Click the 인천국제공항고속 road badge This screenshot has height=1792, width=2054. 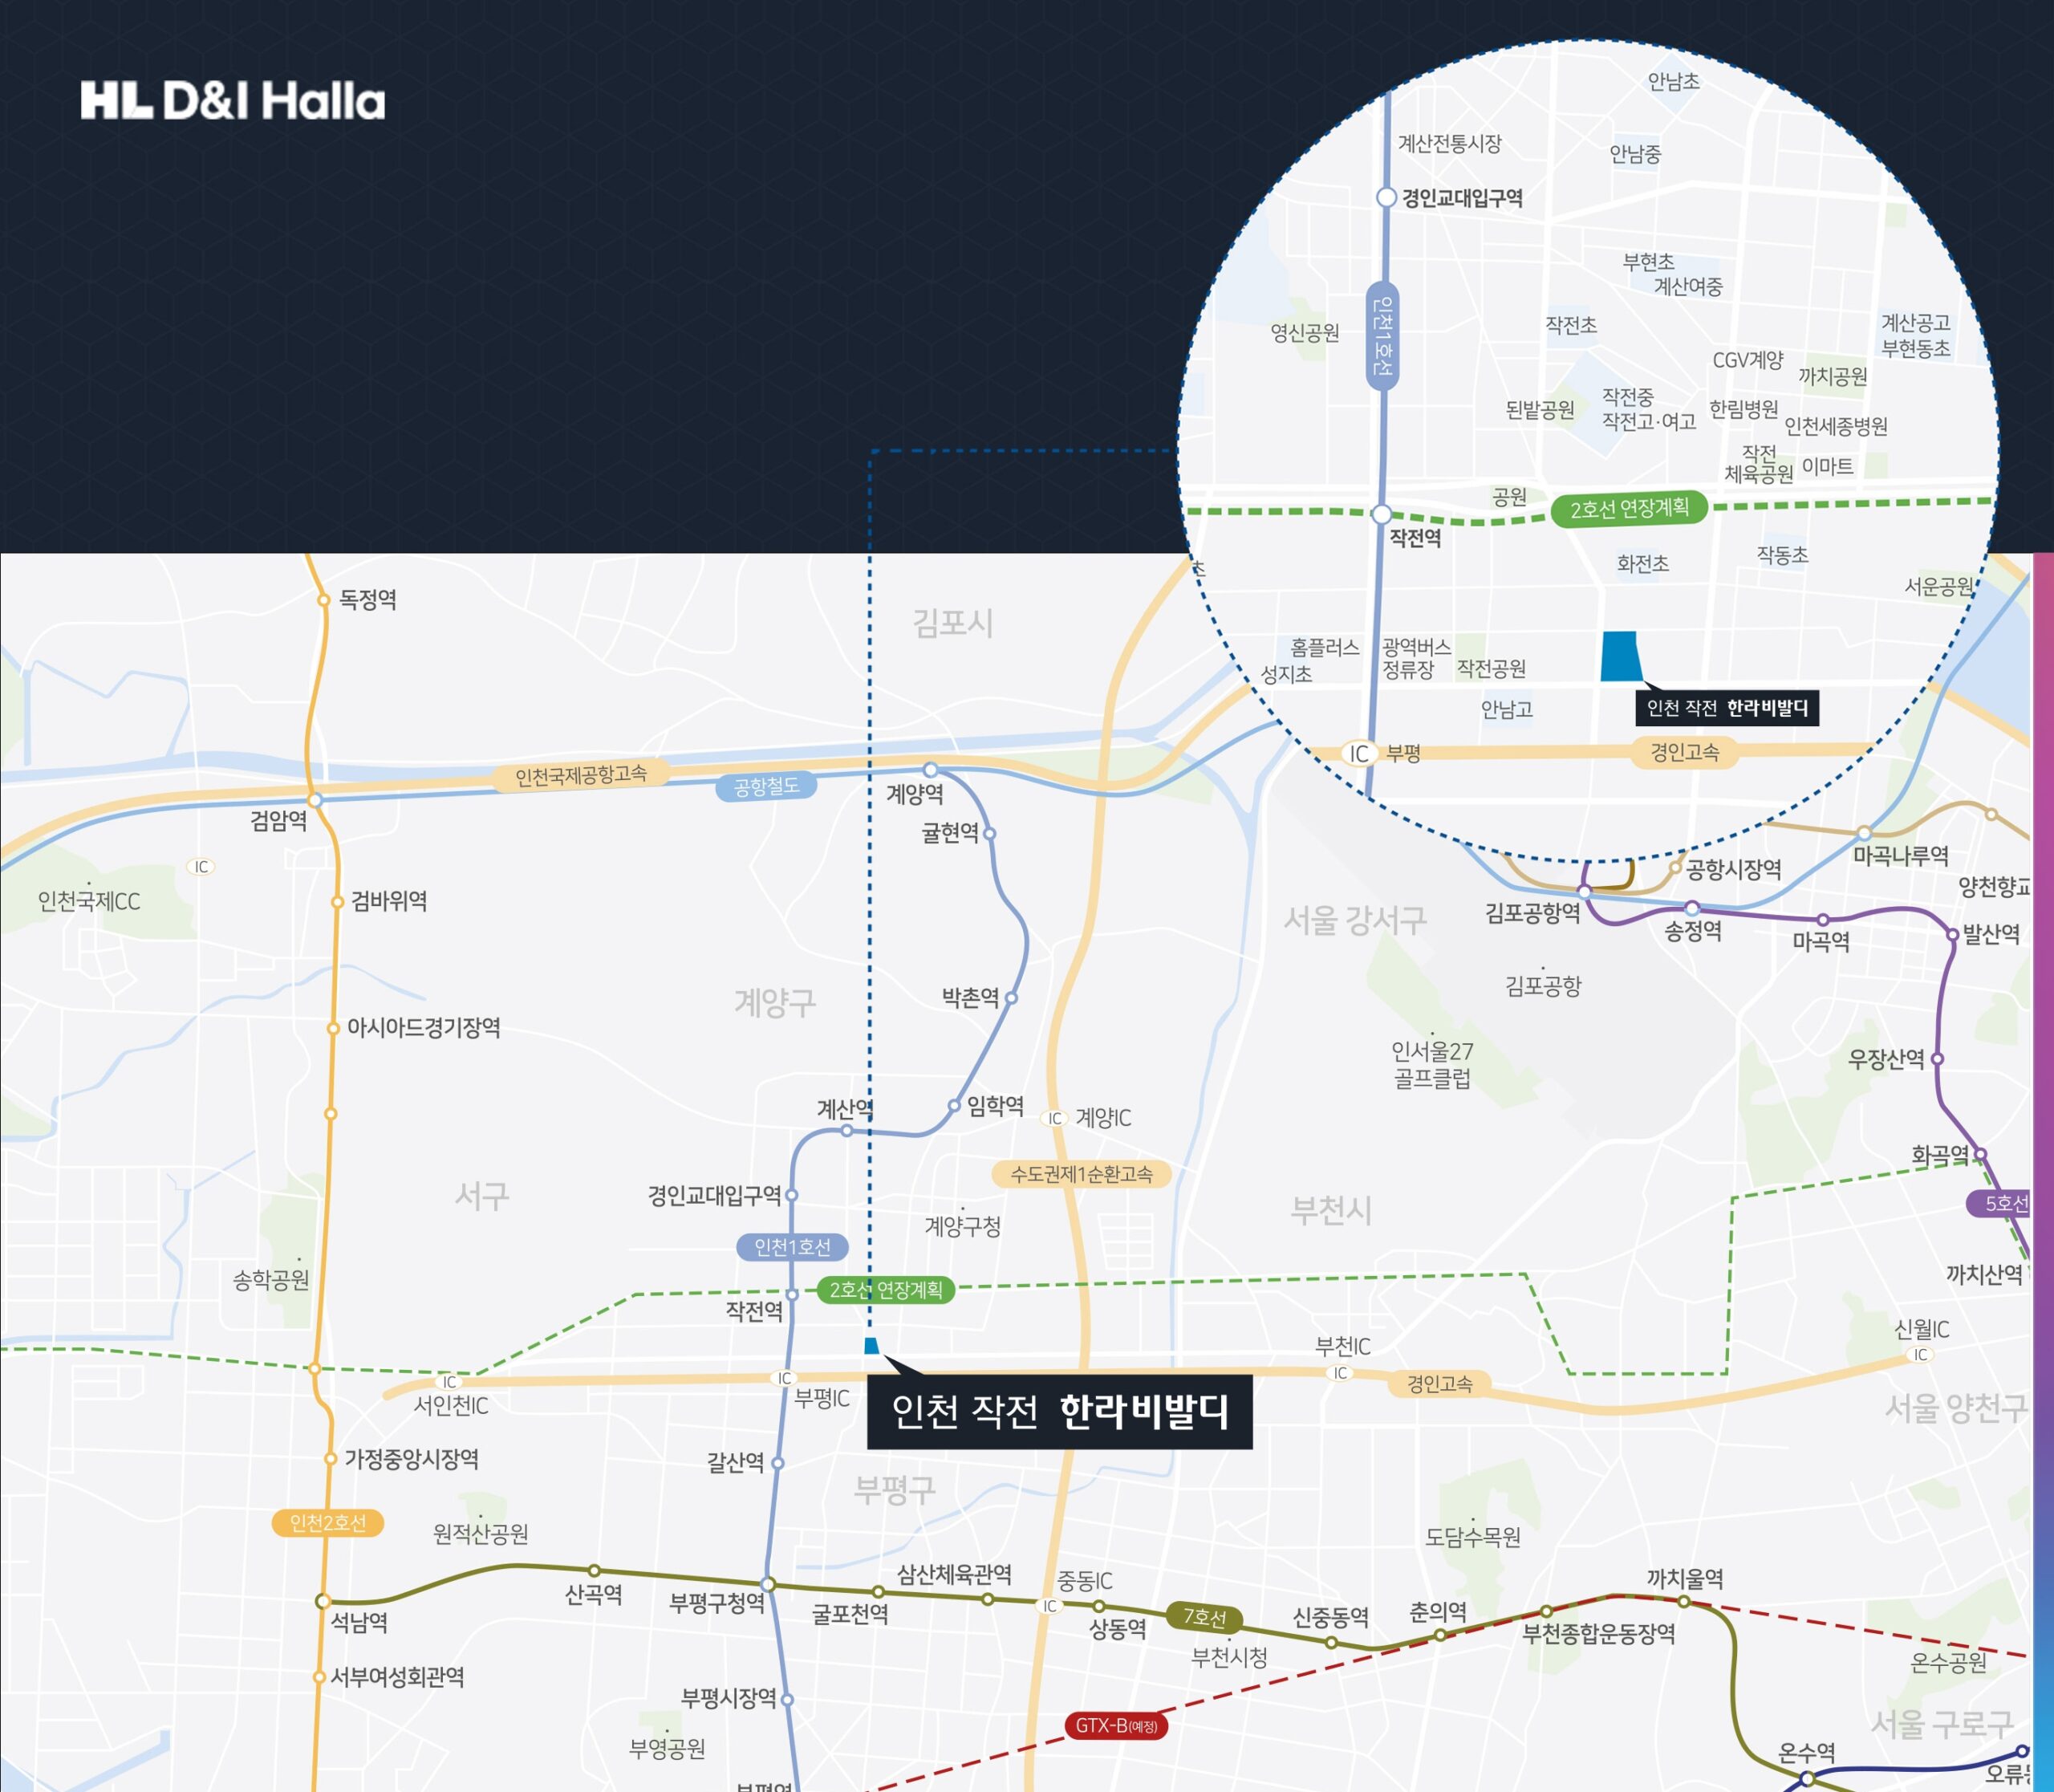(581, 775)
